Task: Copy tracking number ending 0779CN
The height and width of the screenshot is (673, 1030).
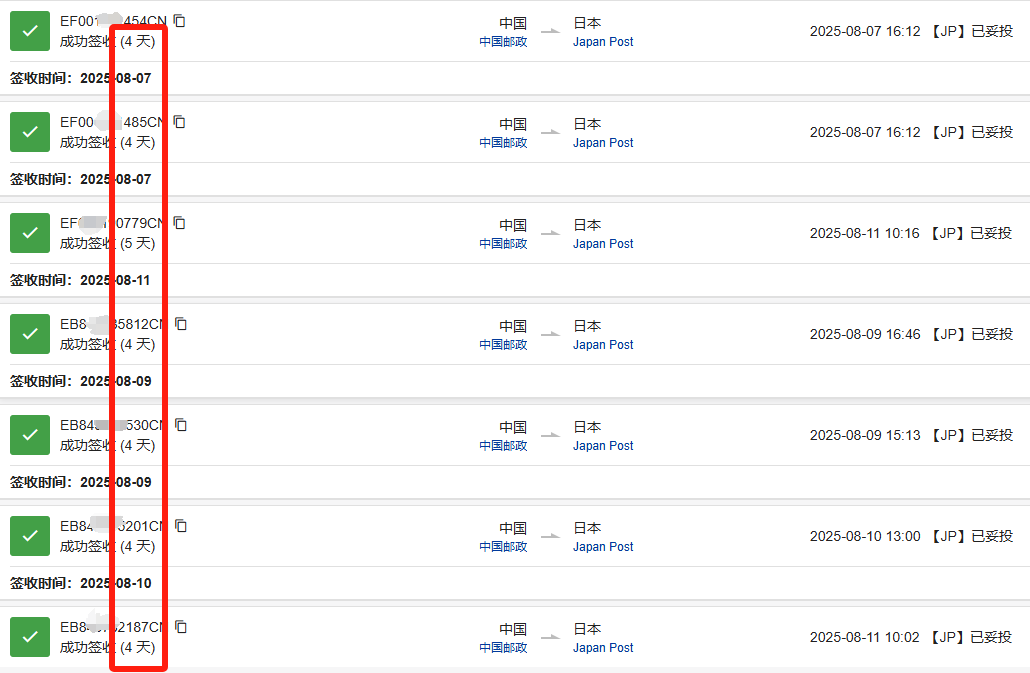Action: [x=179, y=223]
